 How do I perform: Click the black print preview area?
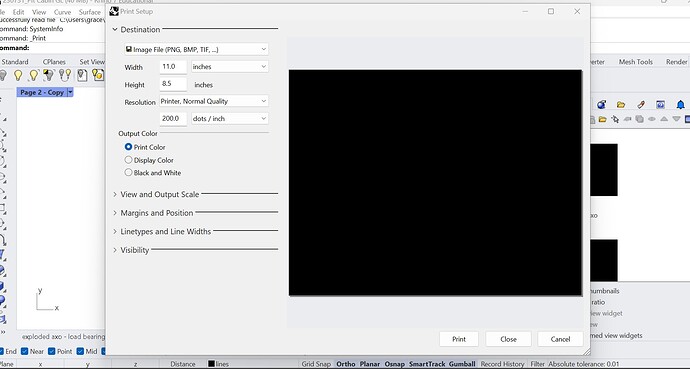click(435, 183)
